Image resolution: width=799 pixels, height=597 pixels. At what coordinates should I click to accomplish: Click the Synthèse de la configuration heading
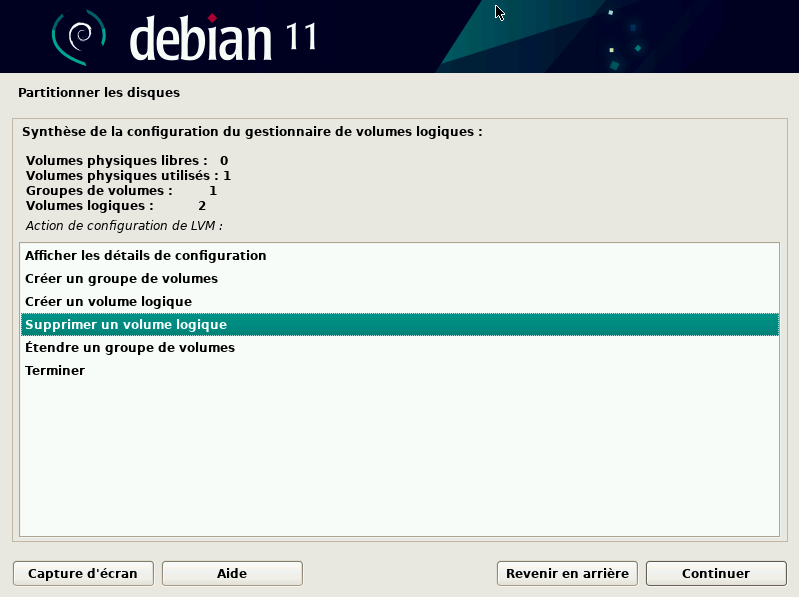[252, 131]
